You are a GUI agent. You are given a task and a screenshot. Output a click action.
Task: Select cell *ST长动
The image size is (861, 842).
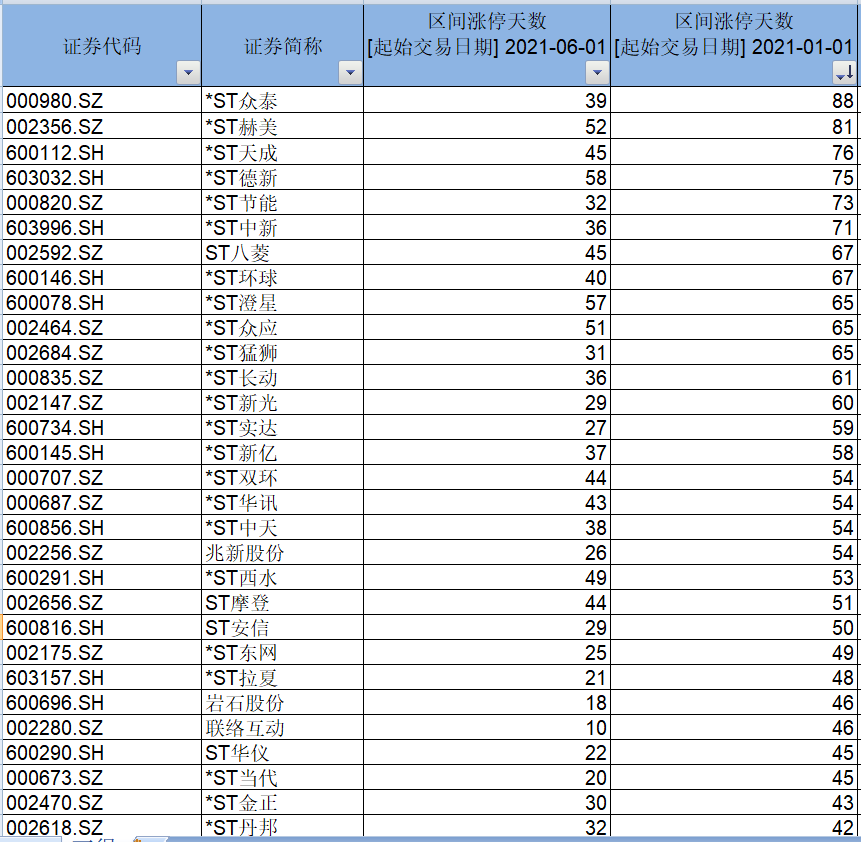[283, 377]
